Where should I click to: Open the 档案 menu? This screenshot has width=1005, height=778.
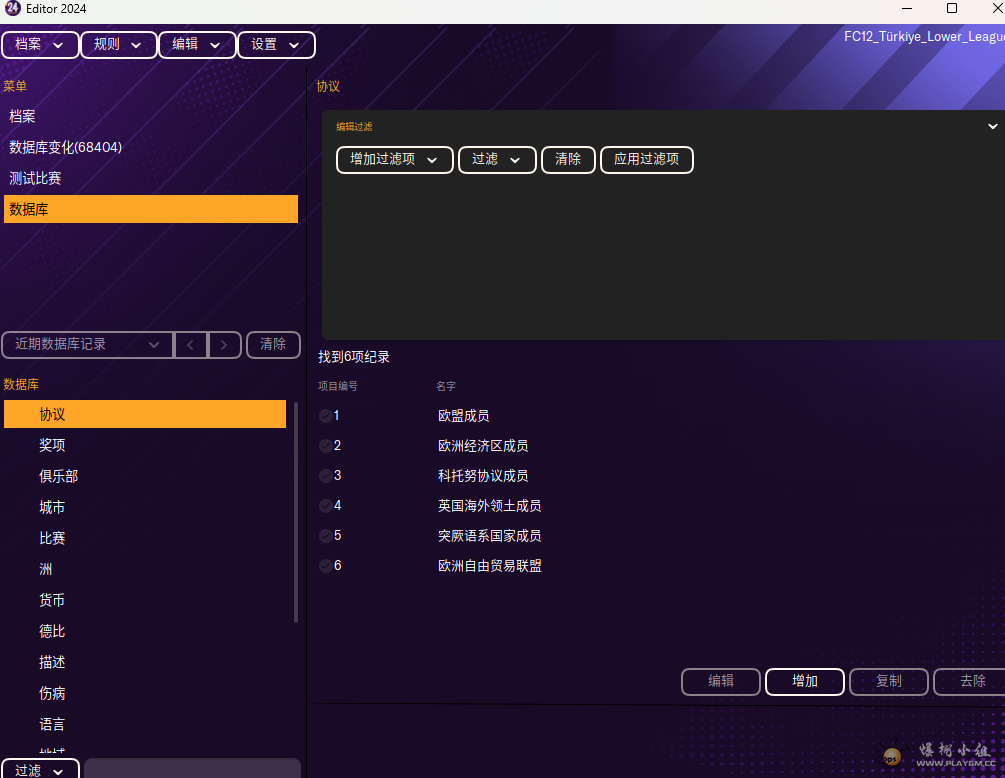[40, 45]
